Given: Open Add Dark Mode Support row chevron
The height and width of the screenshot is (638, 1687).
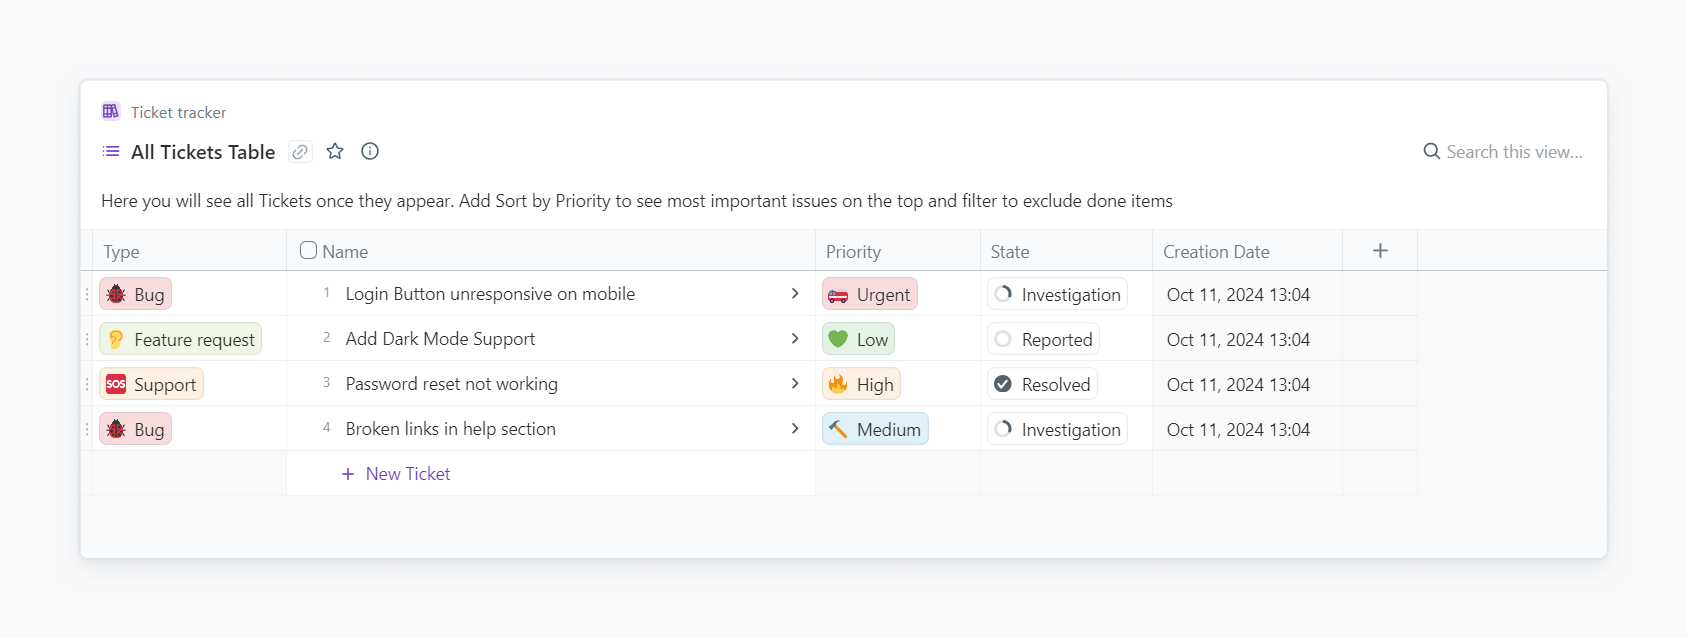Looking at the screenshot, I should click(x=795, y=339).
